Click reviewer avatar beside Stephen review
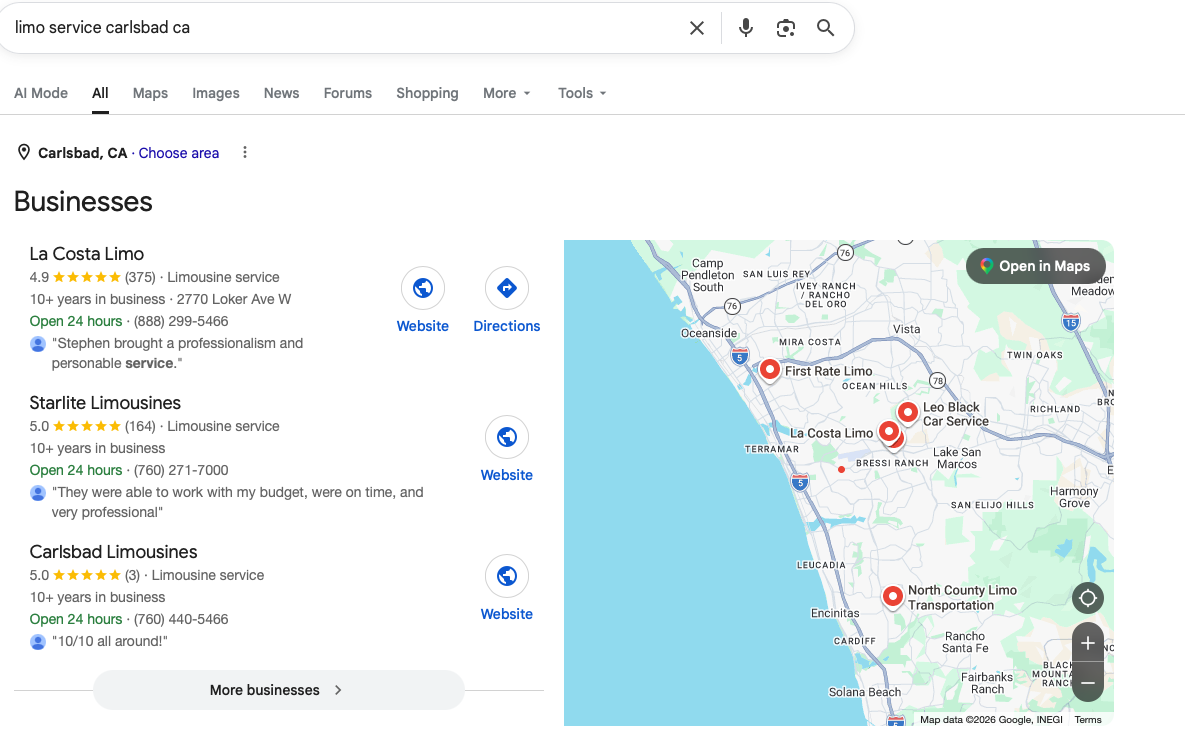The image size is (1185, 730). [x=38, y=344]
